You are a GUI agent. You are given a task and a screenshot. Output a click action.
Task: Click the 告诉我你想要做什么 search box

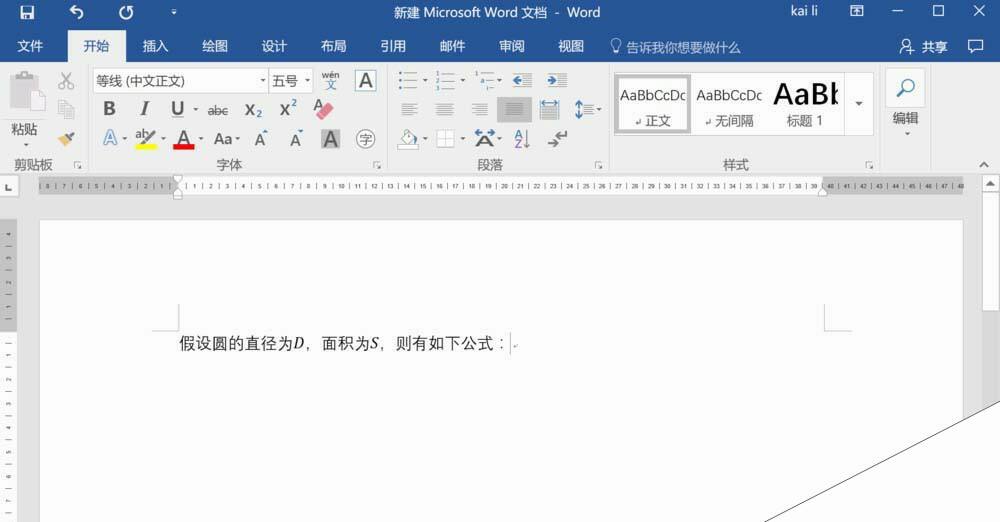coord(675,47)
